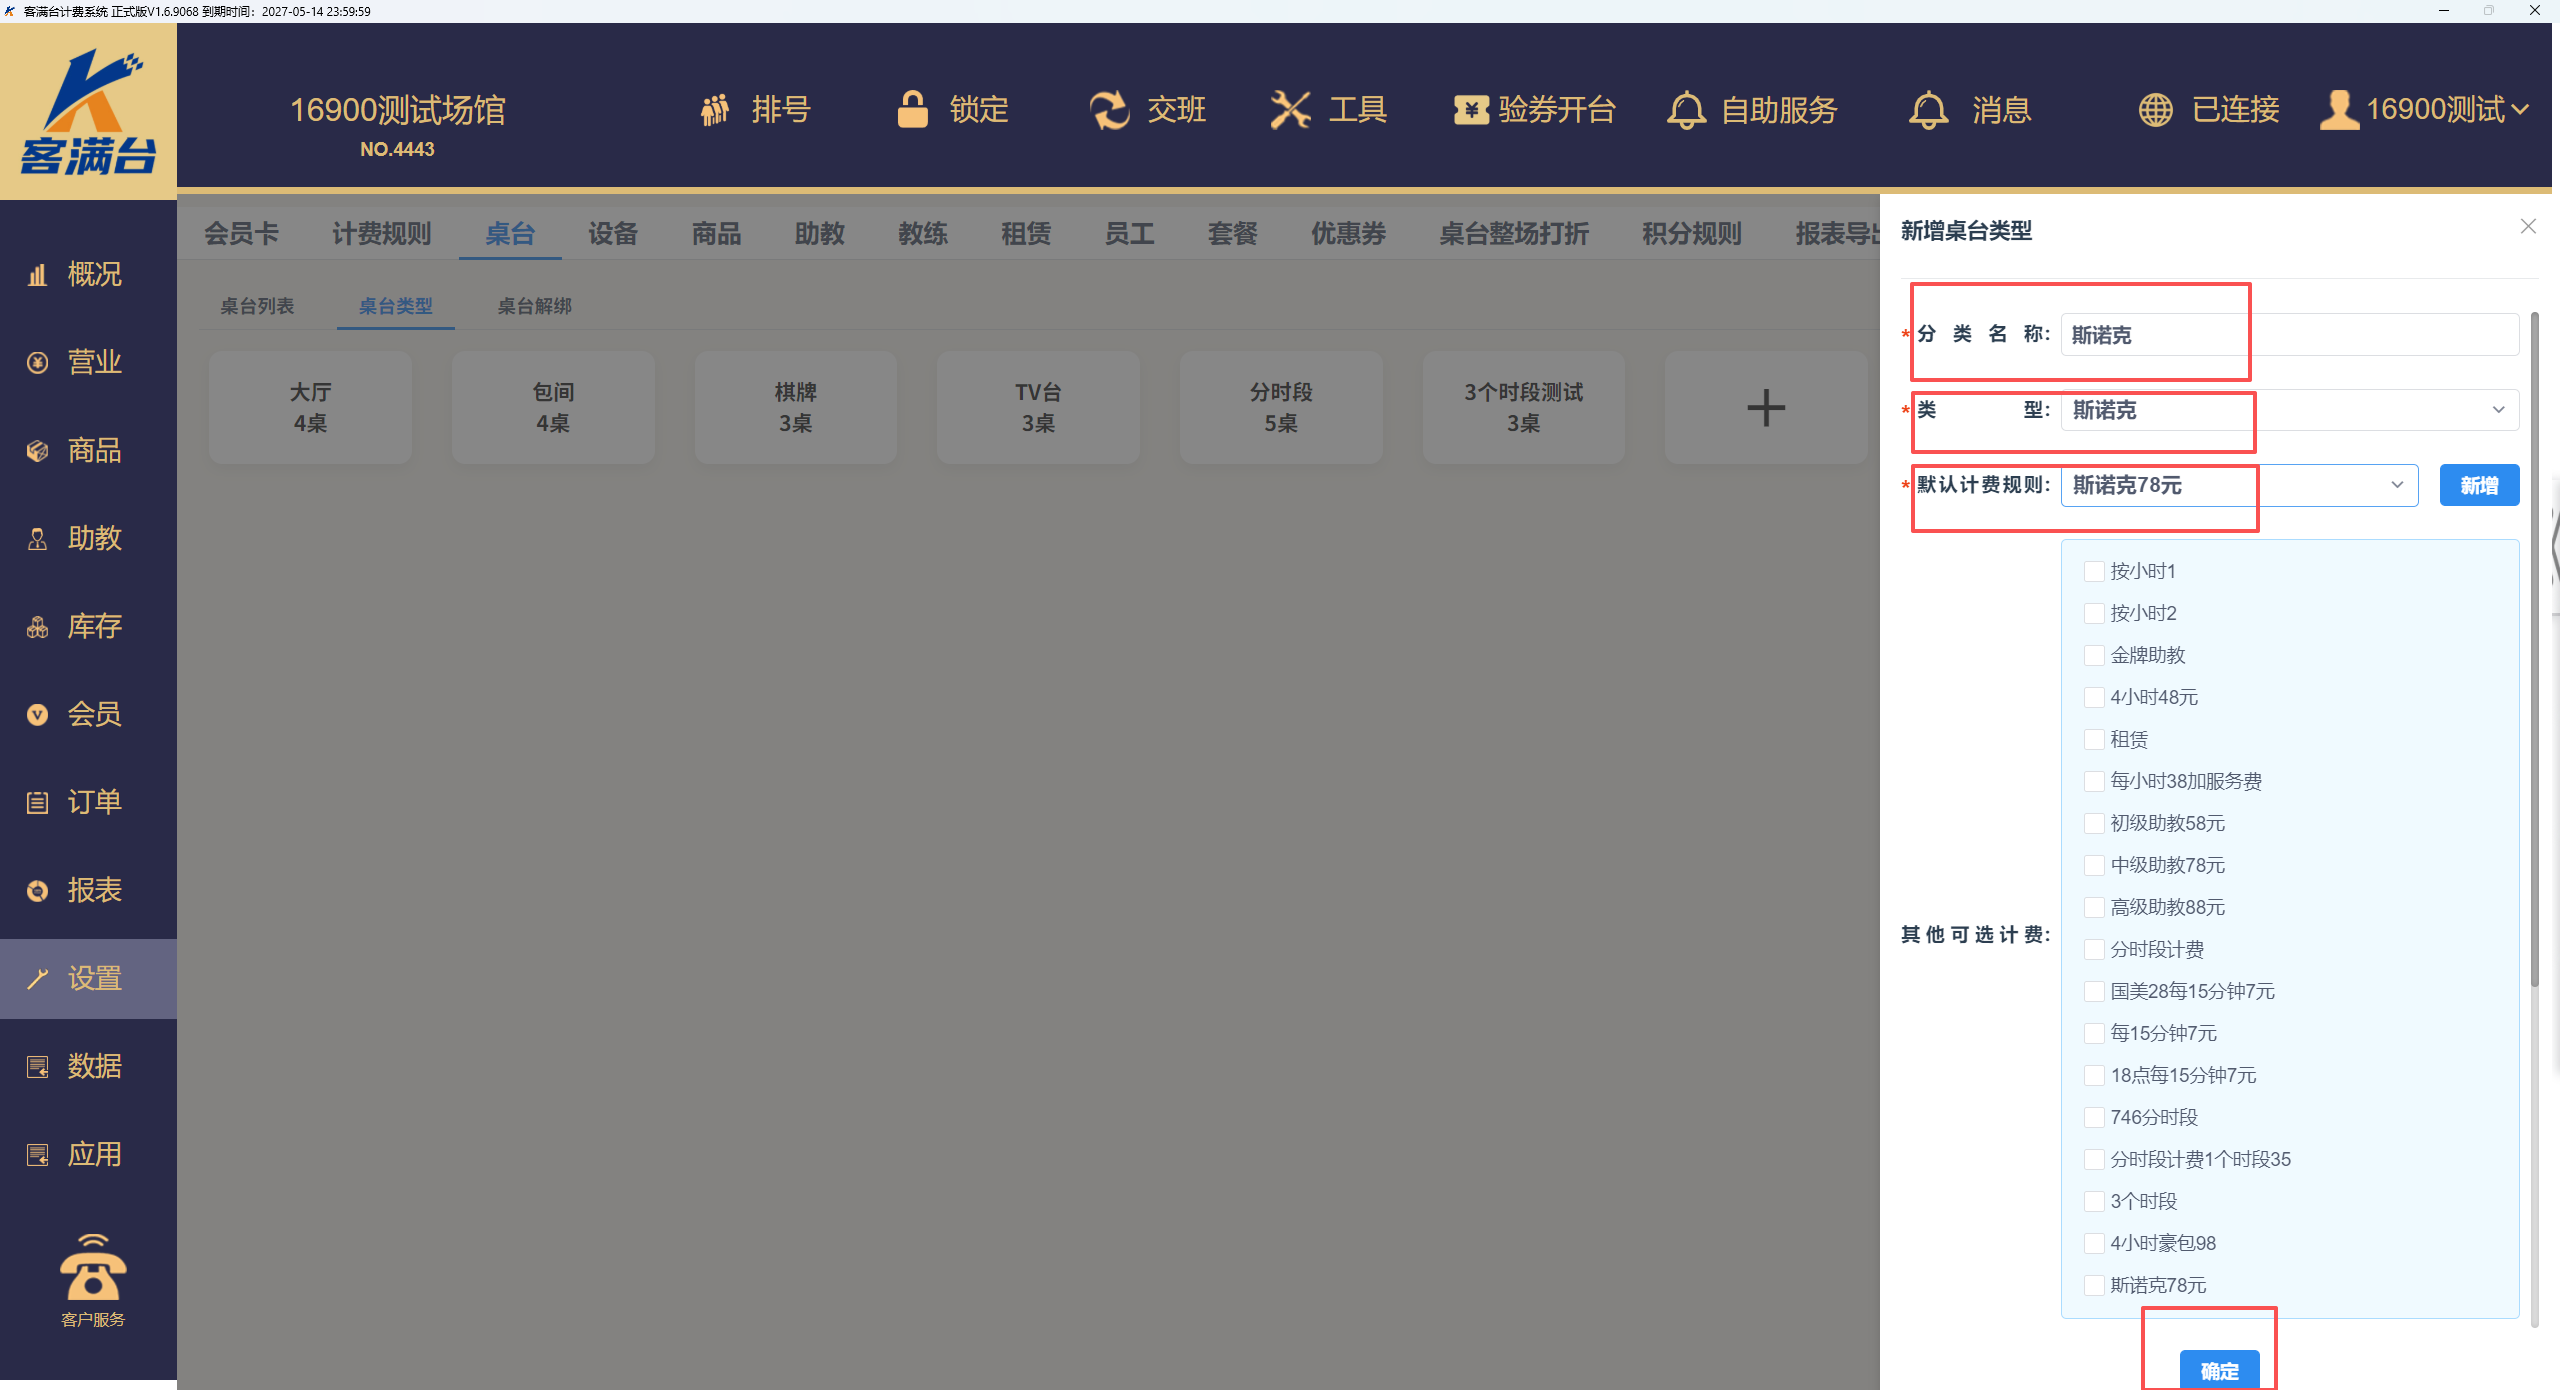Select the 3个时段测试 3桌 card
Image resolution: width=2560 pixels, height=1390 pixels.
1524,407
